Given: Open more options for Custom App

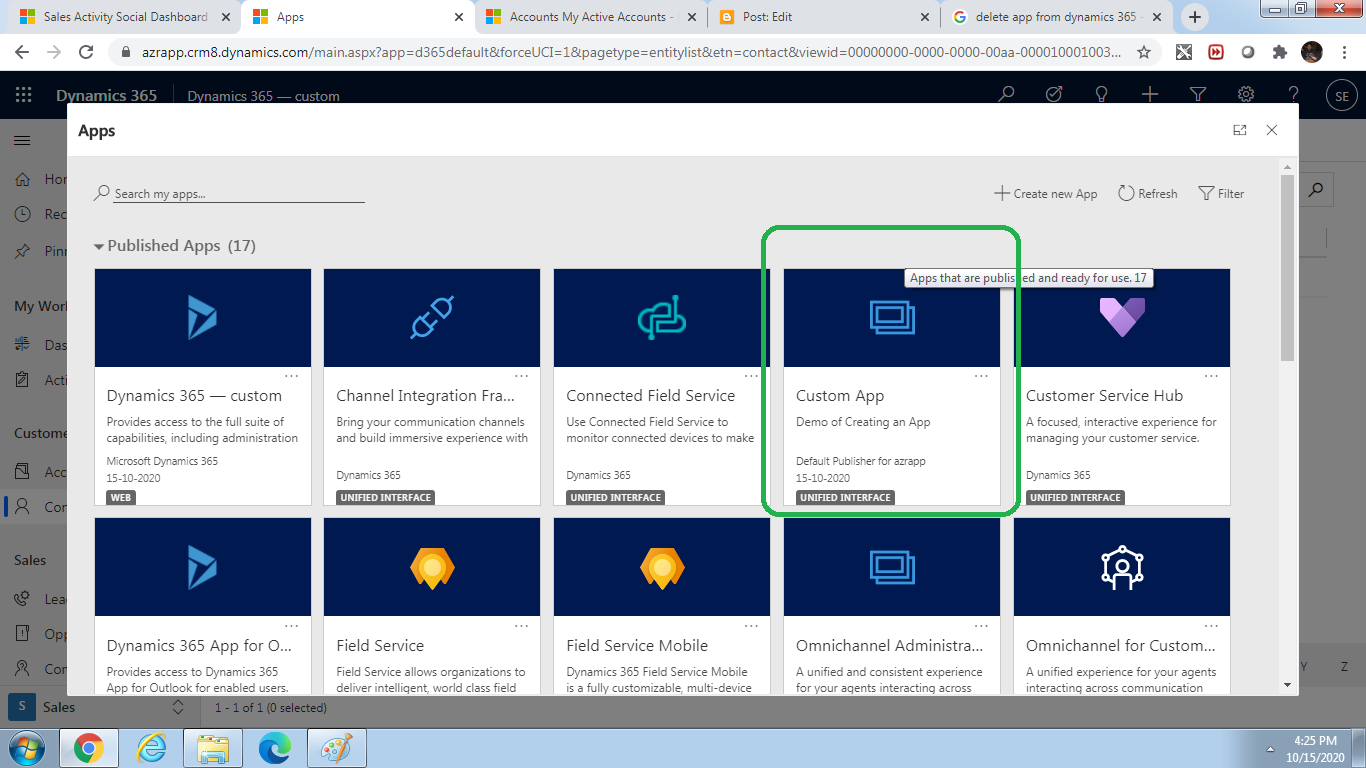Looking at the screenshot, I should coord(982,376).
